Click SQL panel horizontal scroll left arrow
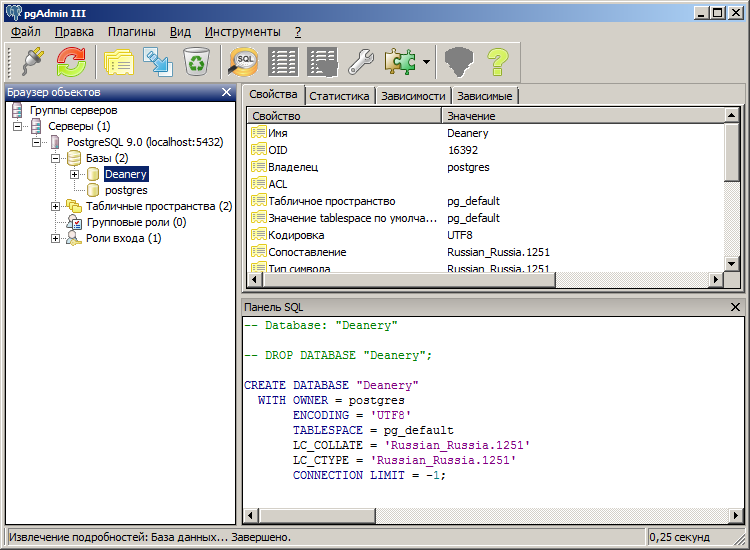The width and height of the screenshot is (750, 550). coord(251,516)
